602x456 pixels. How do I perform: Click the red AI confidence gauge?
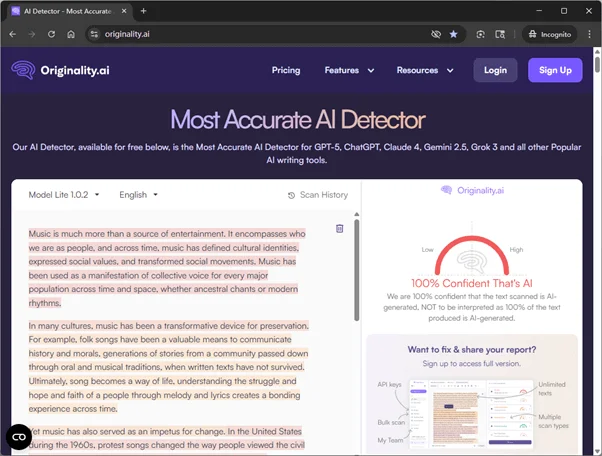pos(472,255)
